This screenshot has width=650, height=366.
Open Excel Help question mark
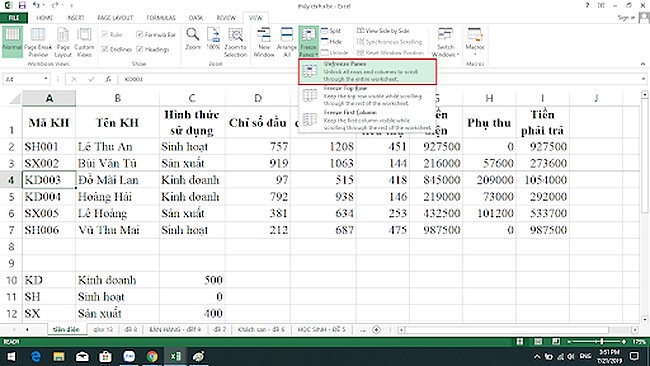[x=587, y=5]
